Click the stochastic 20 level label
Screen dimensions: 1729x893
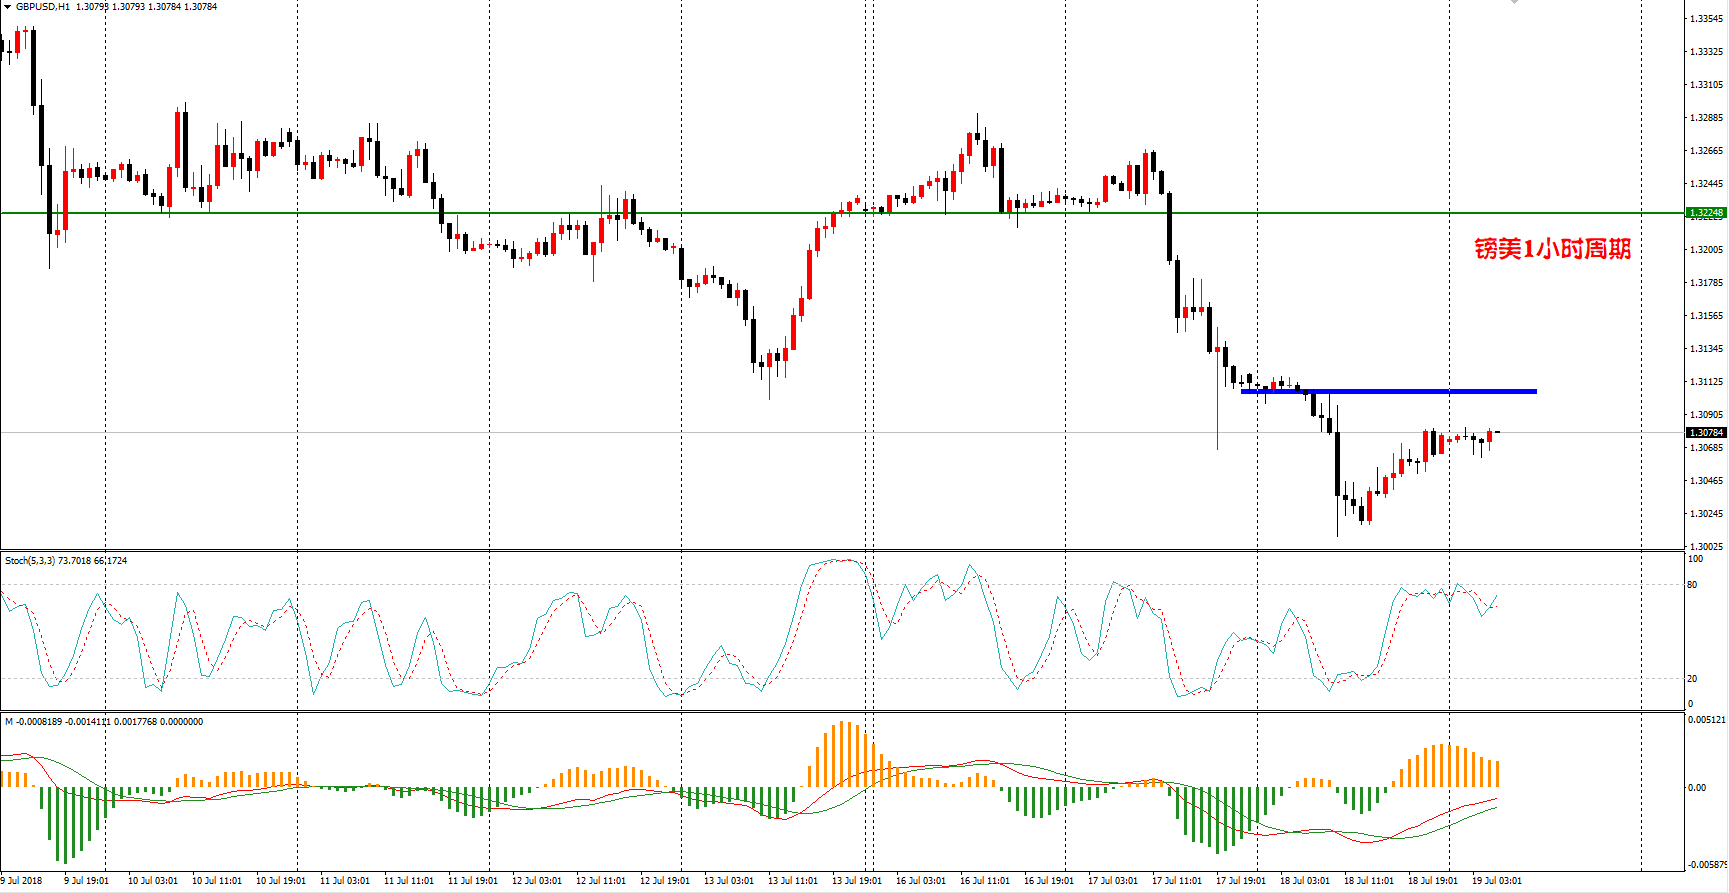(x=1692, y=679)
